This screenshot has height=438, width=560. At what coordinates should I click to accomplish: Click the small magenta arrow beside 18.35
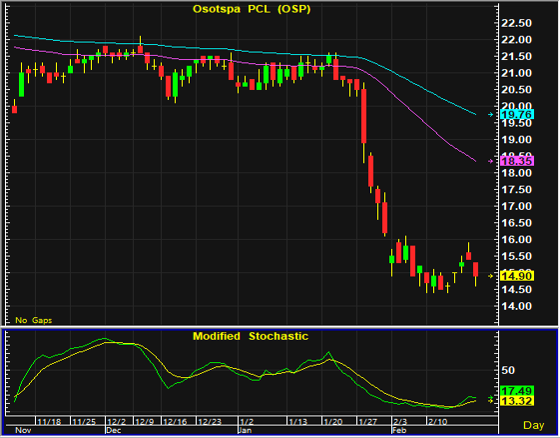pos(491,161)
